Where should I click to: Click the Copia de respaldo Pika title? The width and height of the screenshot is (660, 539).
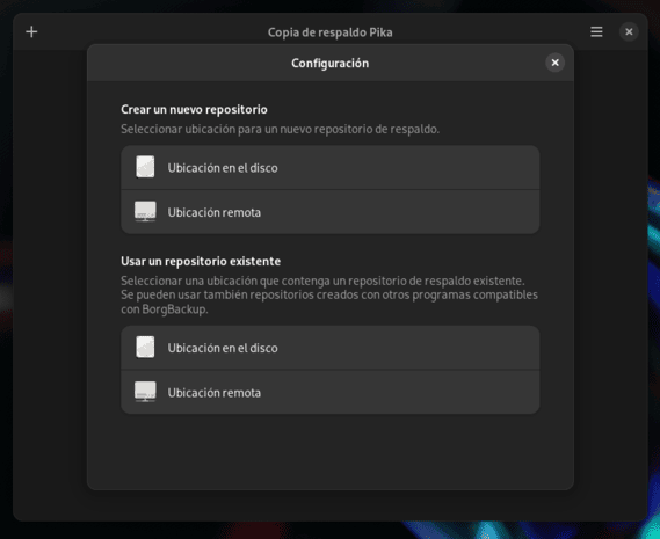pyautogui.click(x=330, y=32)
